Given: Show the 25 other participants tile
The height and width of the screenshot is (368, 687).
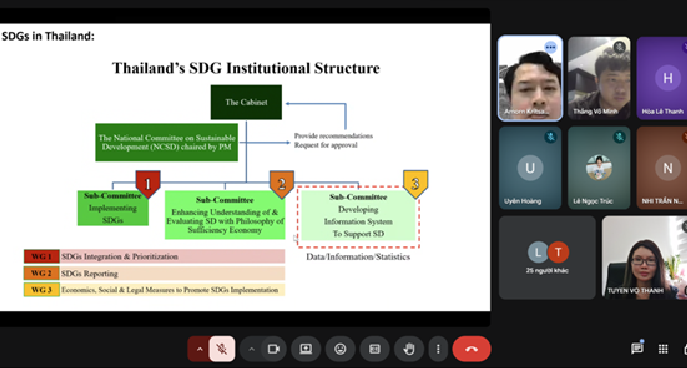Looking at the screenshot, I should (x=547, y=258).
